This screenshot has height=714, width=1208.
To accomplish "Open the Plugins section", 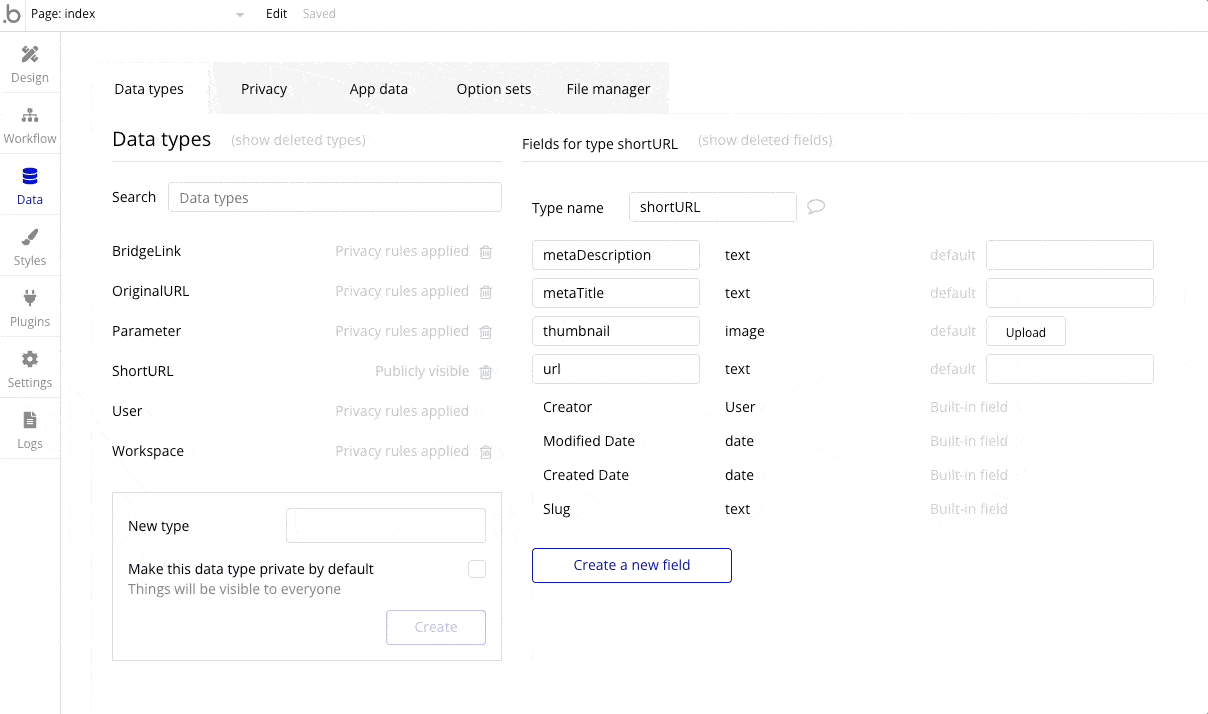I will click(x=30, y=308).
